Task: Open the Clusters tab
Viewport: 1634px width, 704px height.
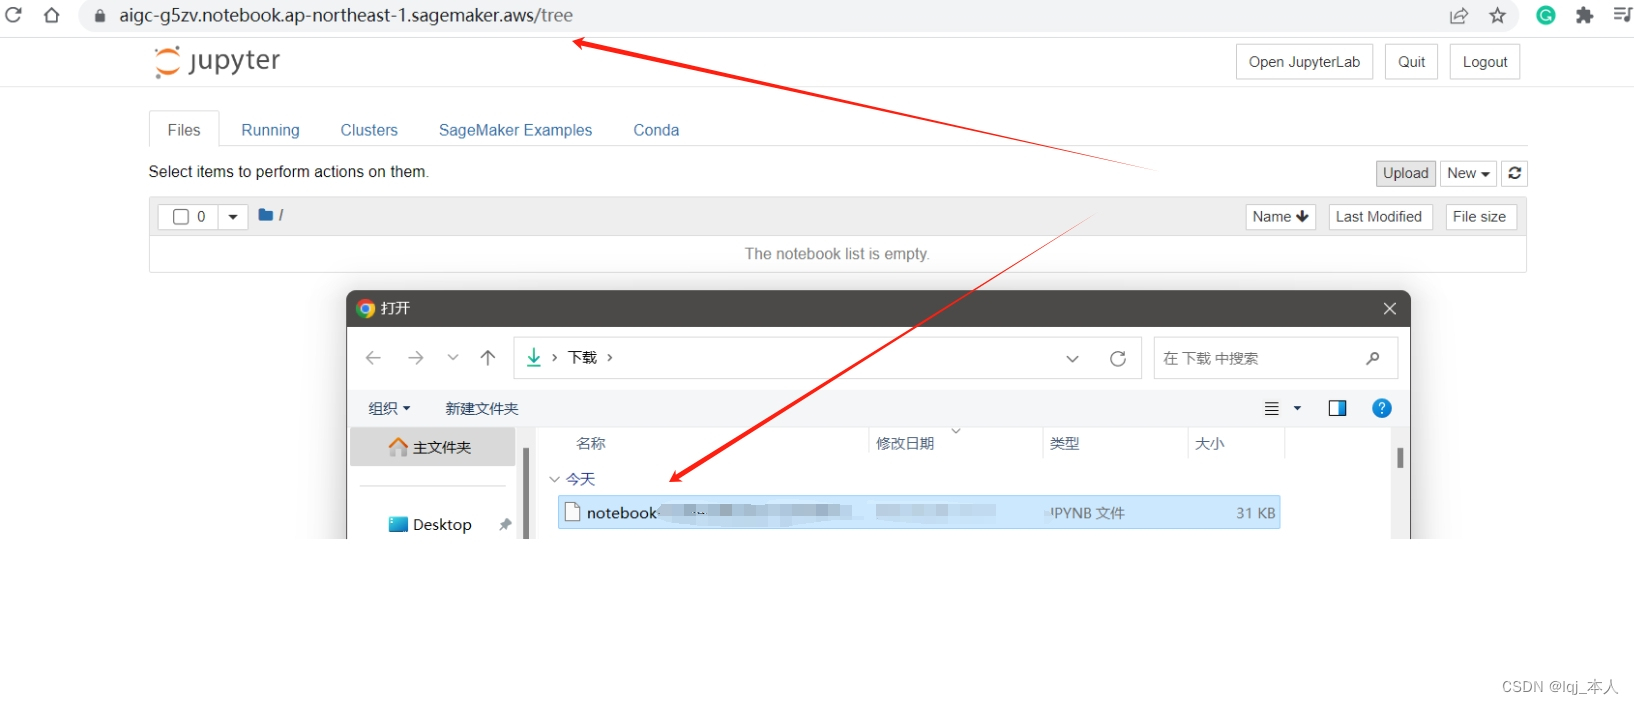Action: pyautogui.click(x=369, y=130)
